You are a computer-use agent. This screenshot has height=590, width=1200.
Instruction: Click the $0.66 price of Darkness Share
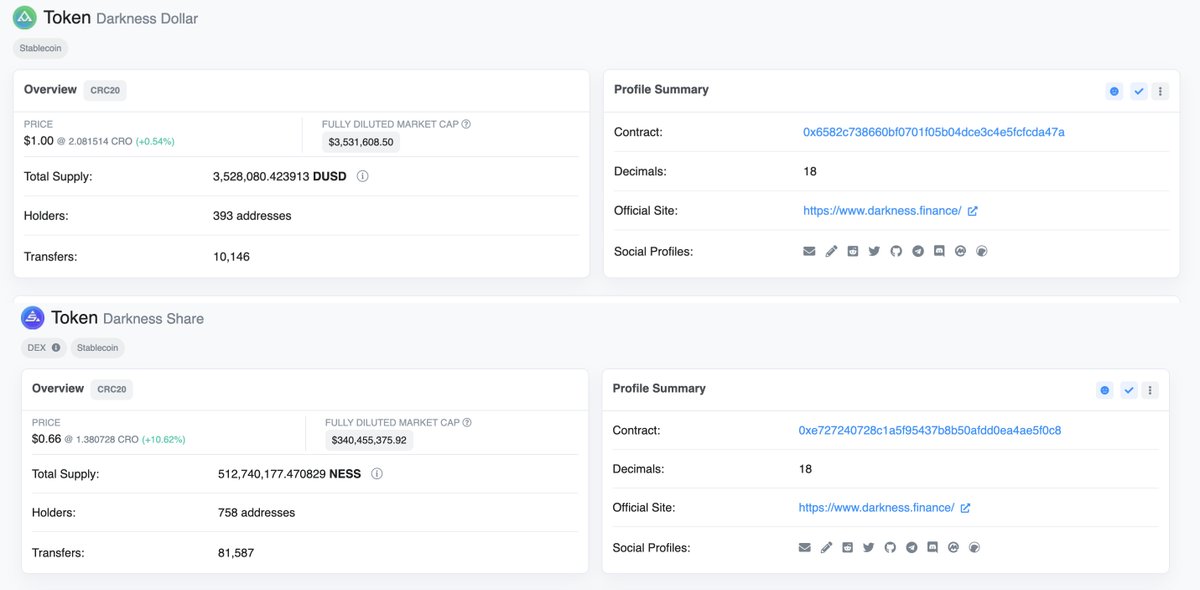46,439
